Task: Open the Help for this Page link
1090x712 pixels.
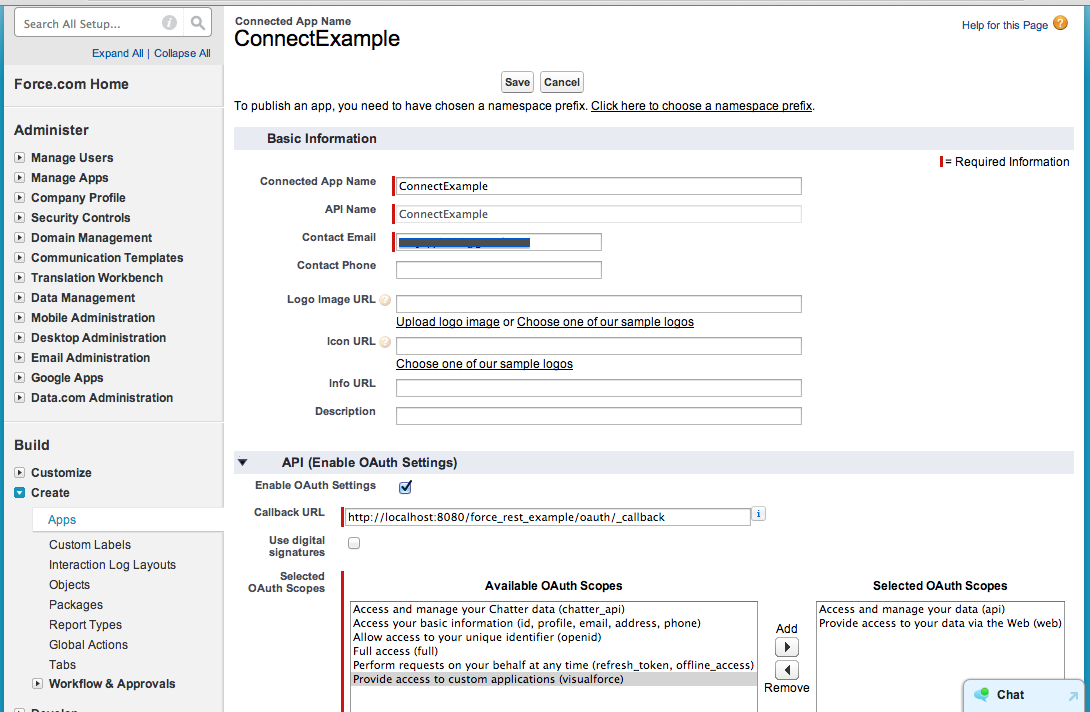Action: click(1004, 25)
